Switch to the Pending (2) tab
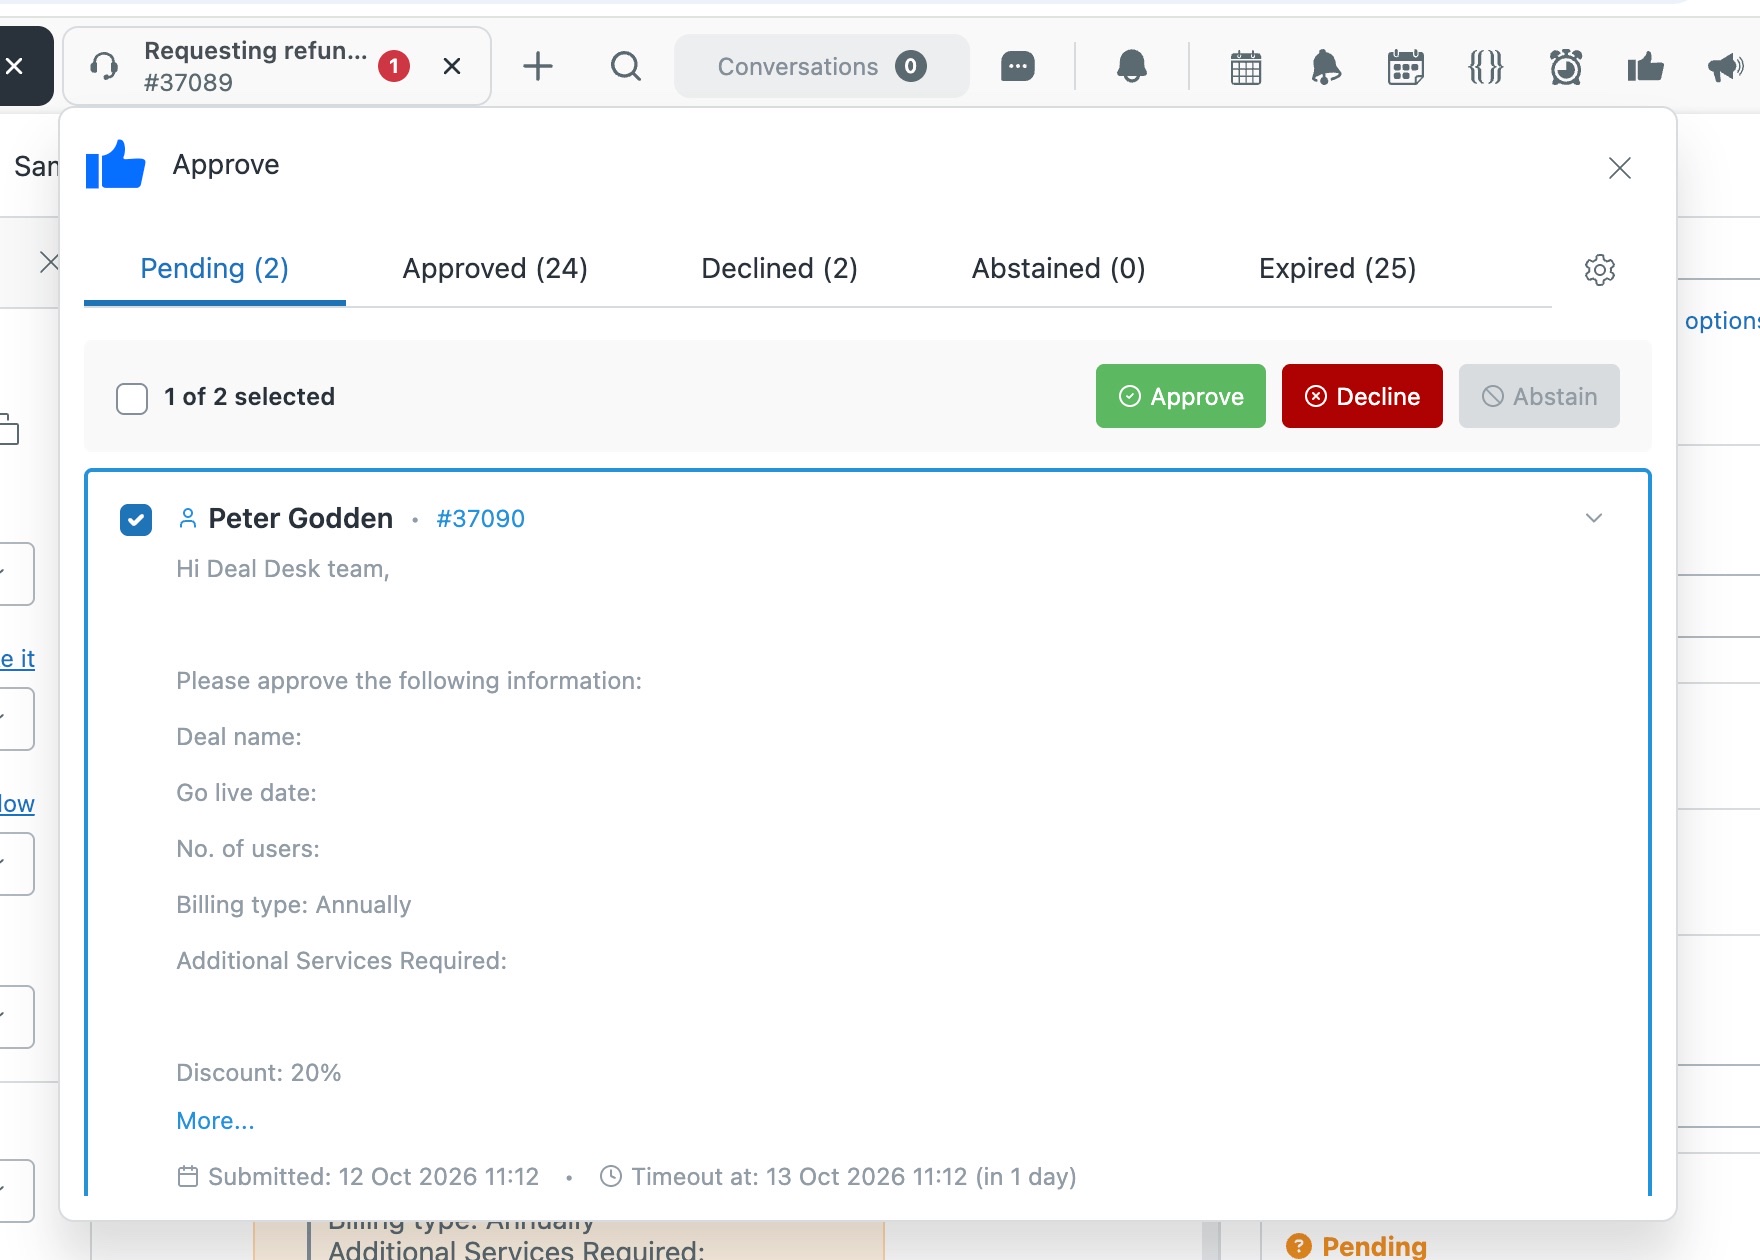Viewport: 1760px width, 1260px height. point(215,269)
